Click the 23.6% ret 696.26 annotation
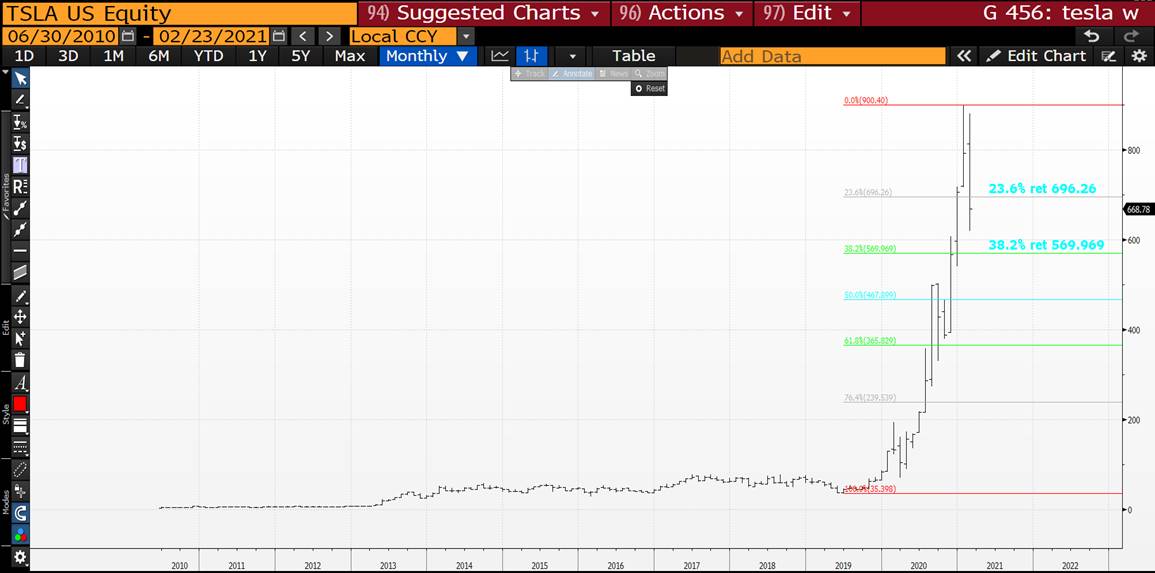This screenshot has height=573, width=1155. [1042, 189]
